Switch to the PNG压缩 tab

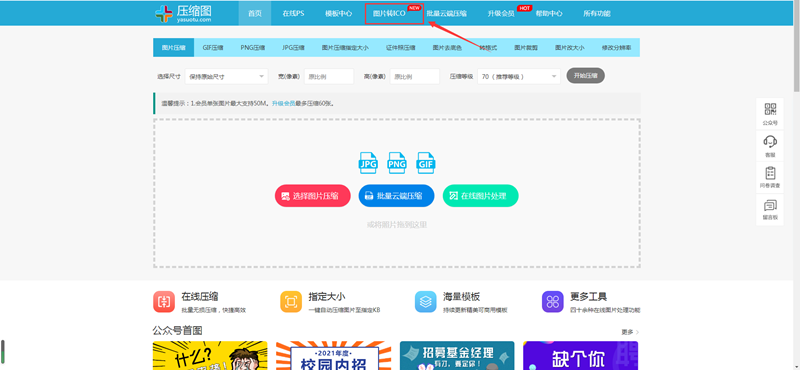(253, 47)
